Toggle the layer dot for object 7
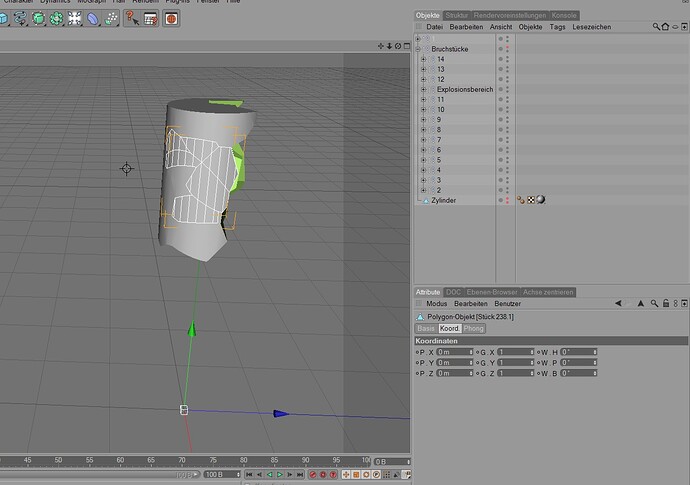The image size is (690, 485). pos(500,140)
